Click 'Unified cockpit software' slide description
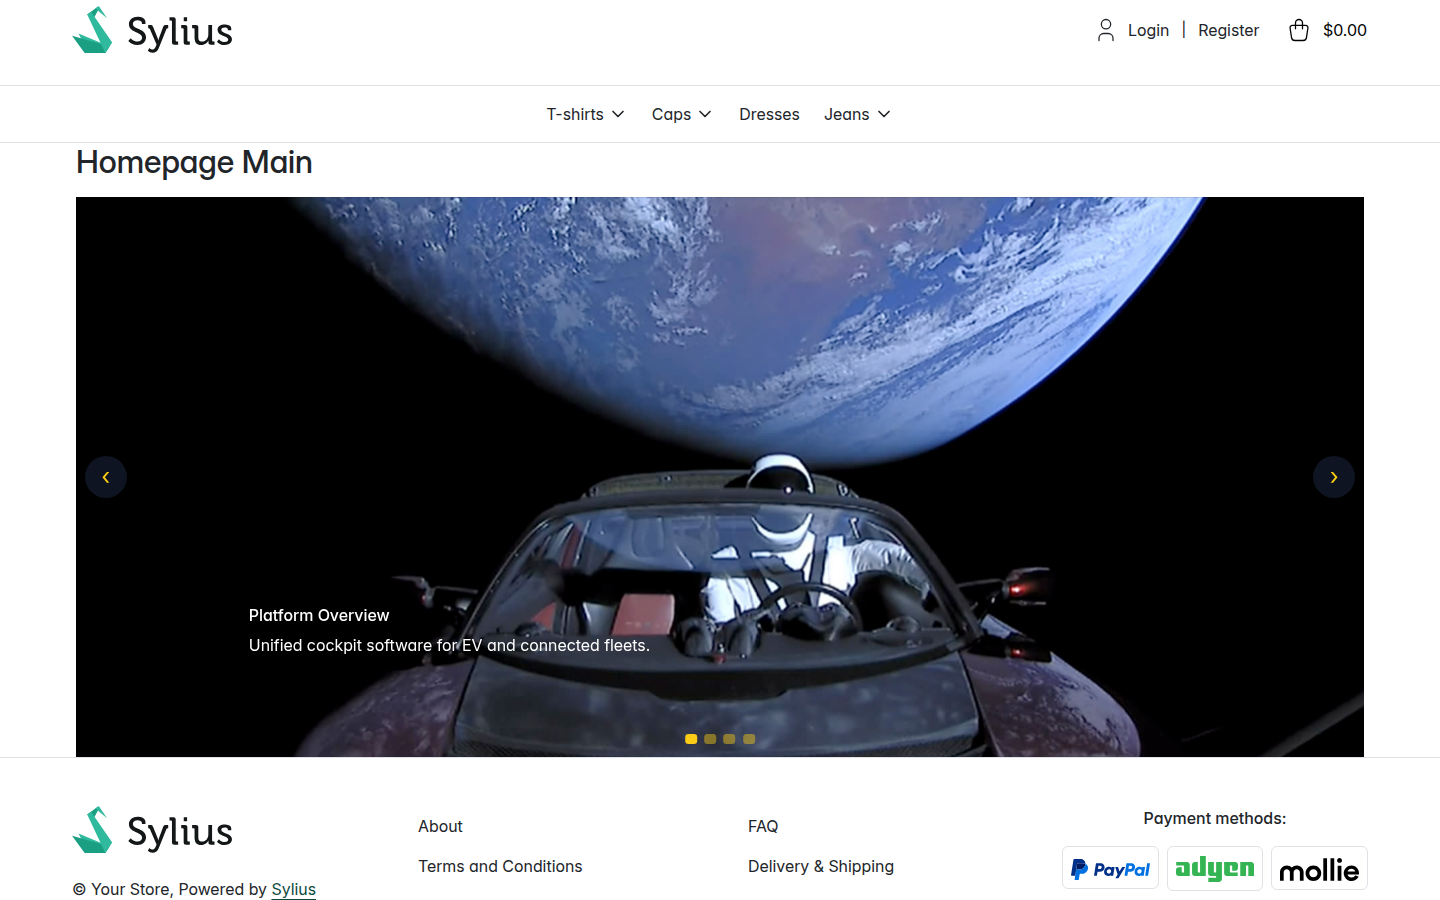Viewport: 1440px width, 900px height. (449, 645)
